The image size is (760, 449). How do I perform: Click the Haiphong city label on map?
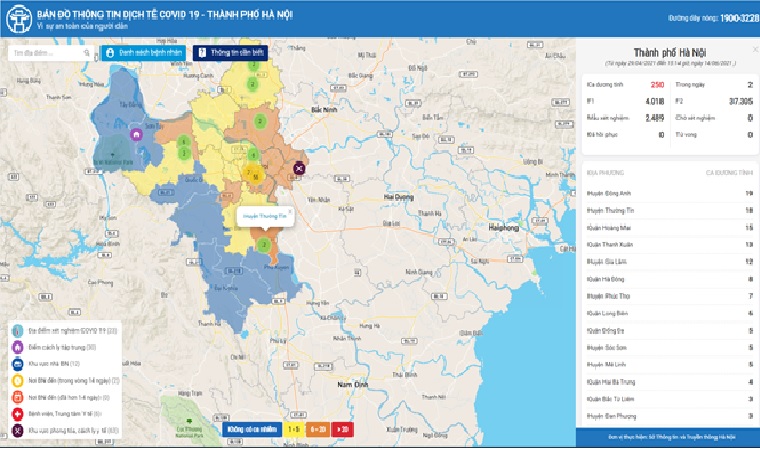[x=504, y=228]
